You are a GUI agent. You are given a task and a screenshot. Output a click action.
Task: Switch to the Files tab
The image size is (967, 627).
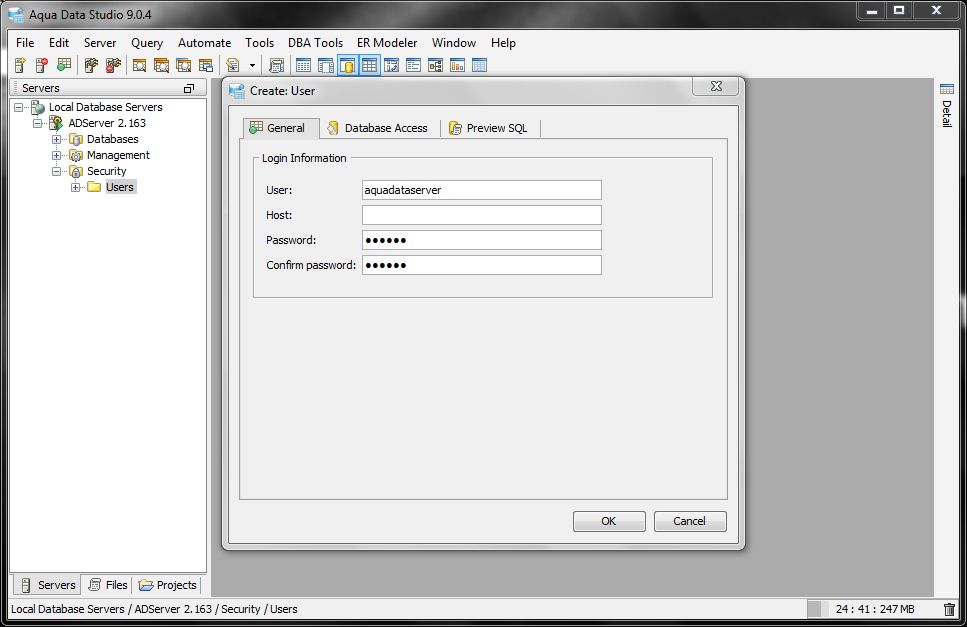click(x=108, y=584)
